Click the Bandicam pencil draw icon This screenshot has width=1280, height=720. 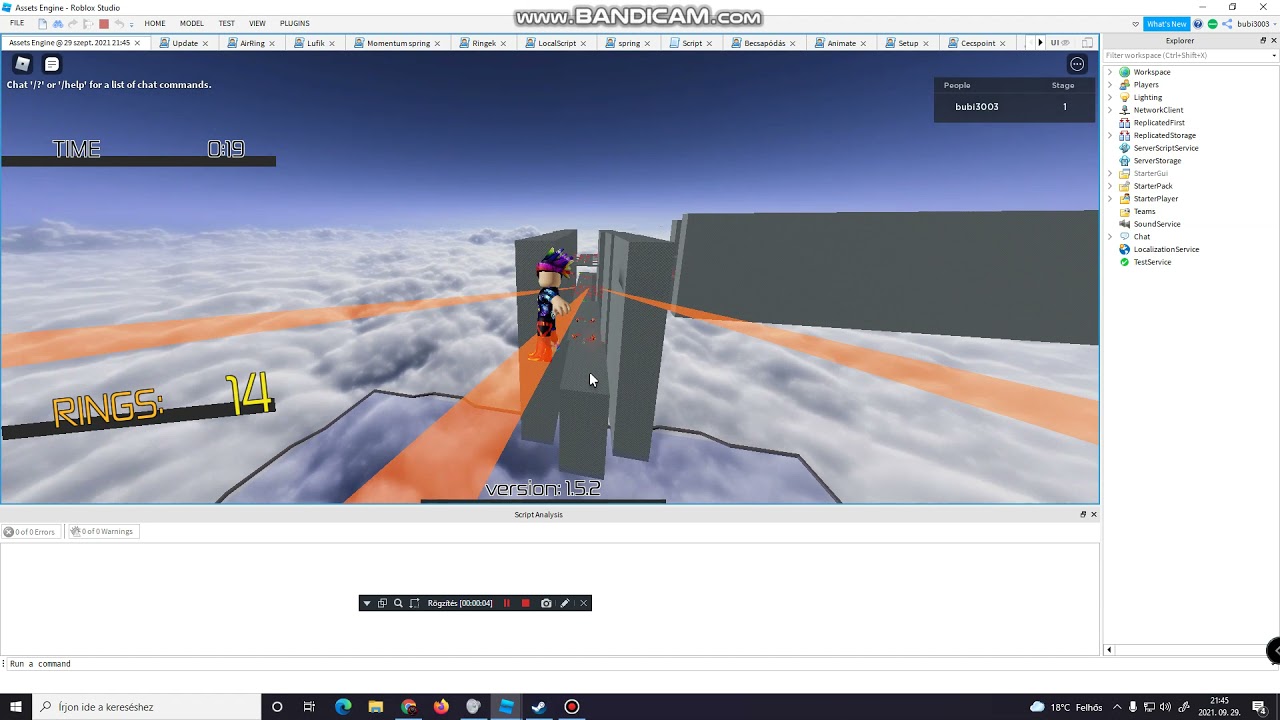coord(565,603)
